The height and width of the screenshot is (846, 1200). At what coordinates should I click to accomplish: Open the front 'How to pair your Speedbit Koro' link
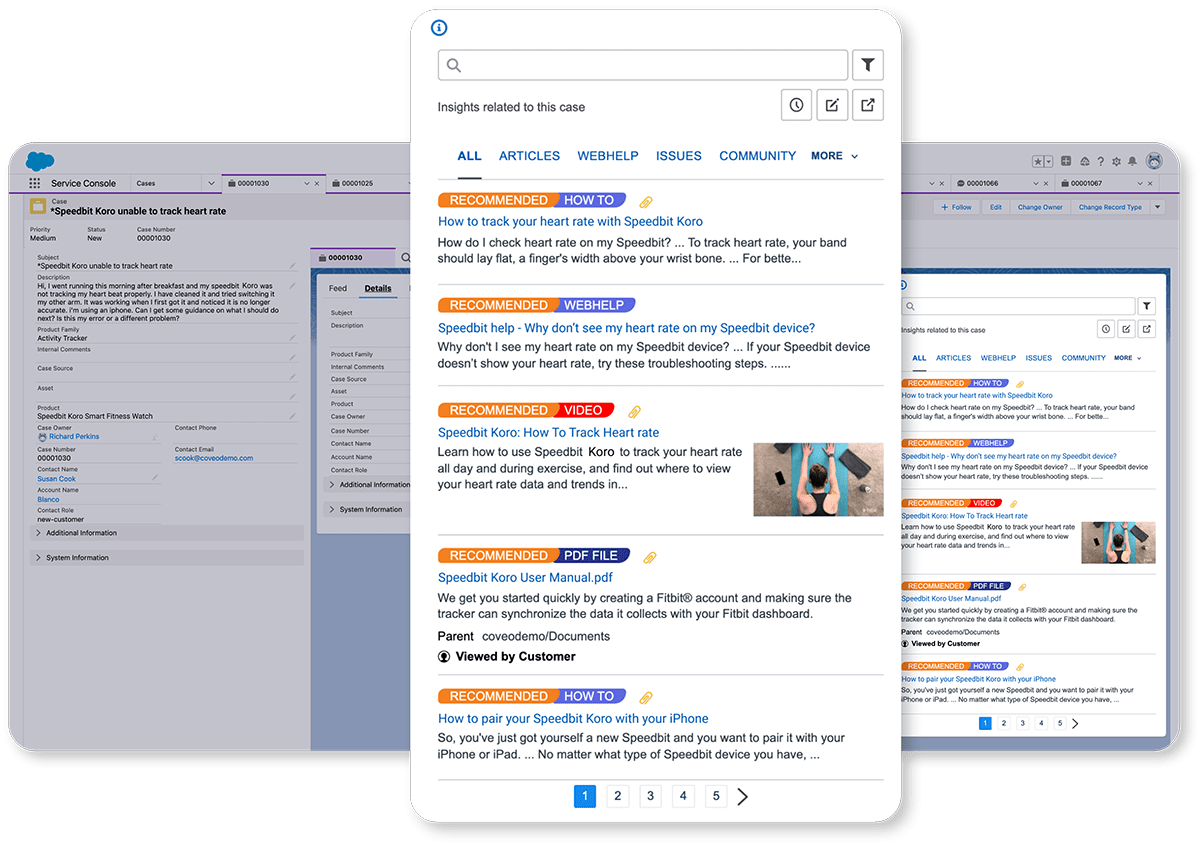point(573,719)
